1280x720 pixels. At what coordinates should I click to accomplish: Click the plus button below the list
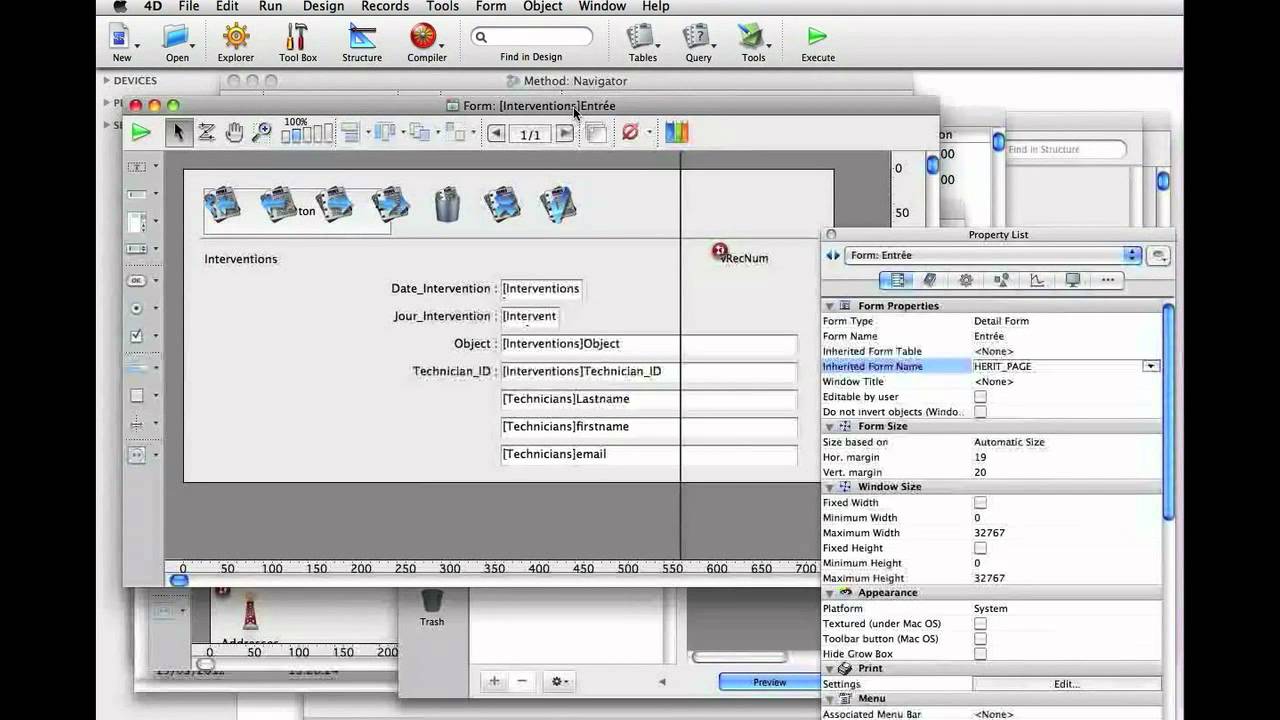pyautogui.click(x=493, y=681)
